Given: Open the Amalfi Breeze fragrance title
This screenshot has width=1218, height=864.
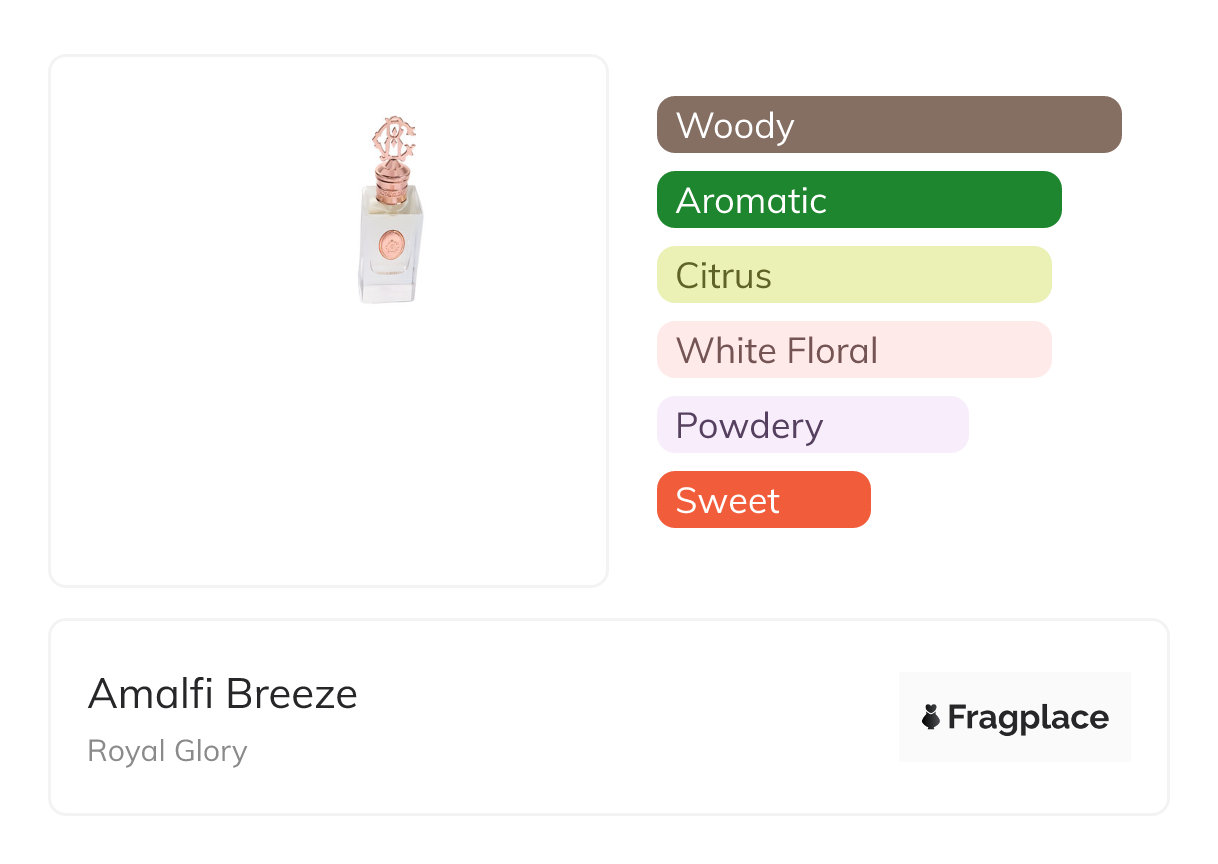Looking at the screenshot, I should pos(223,694).
